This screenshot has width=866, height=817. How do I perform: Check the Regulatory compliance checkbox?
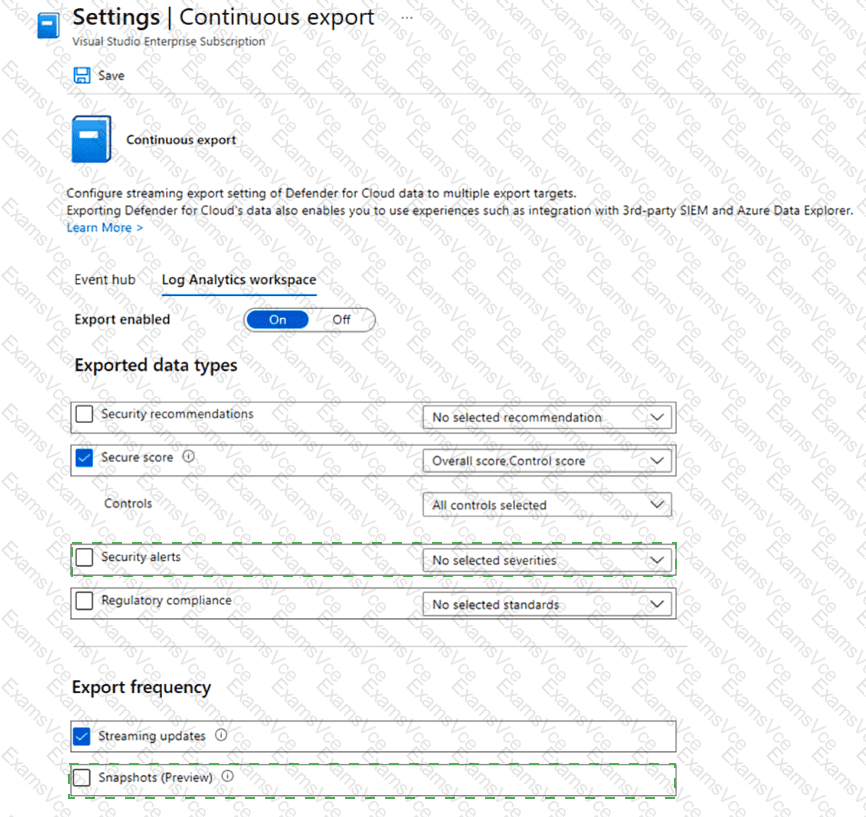pyautogui.click(x=85, y=601)
